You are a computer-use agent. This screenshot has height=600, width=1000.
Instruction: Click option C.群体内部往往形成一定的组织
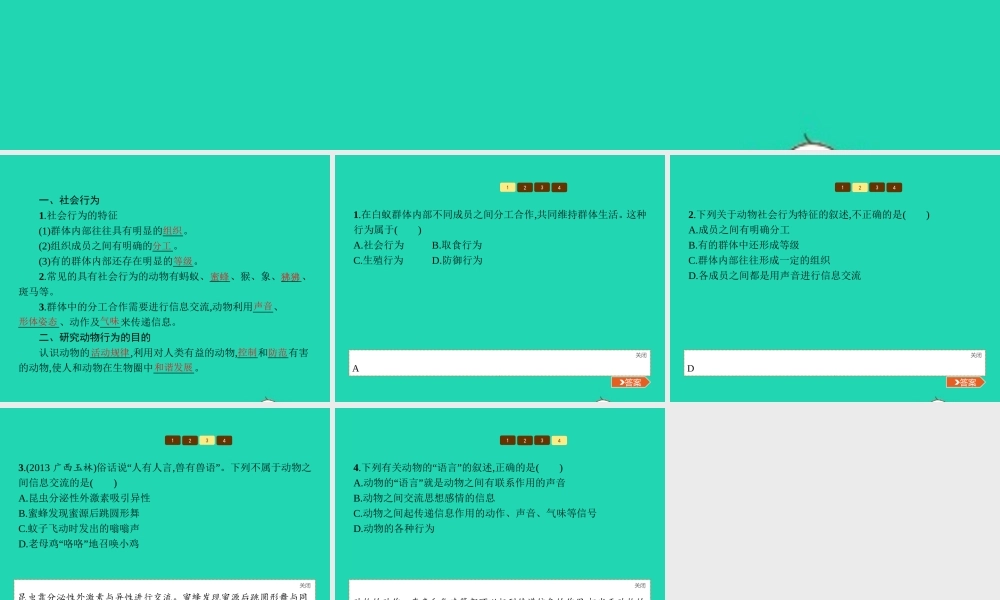coord(759,260)
